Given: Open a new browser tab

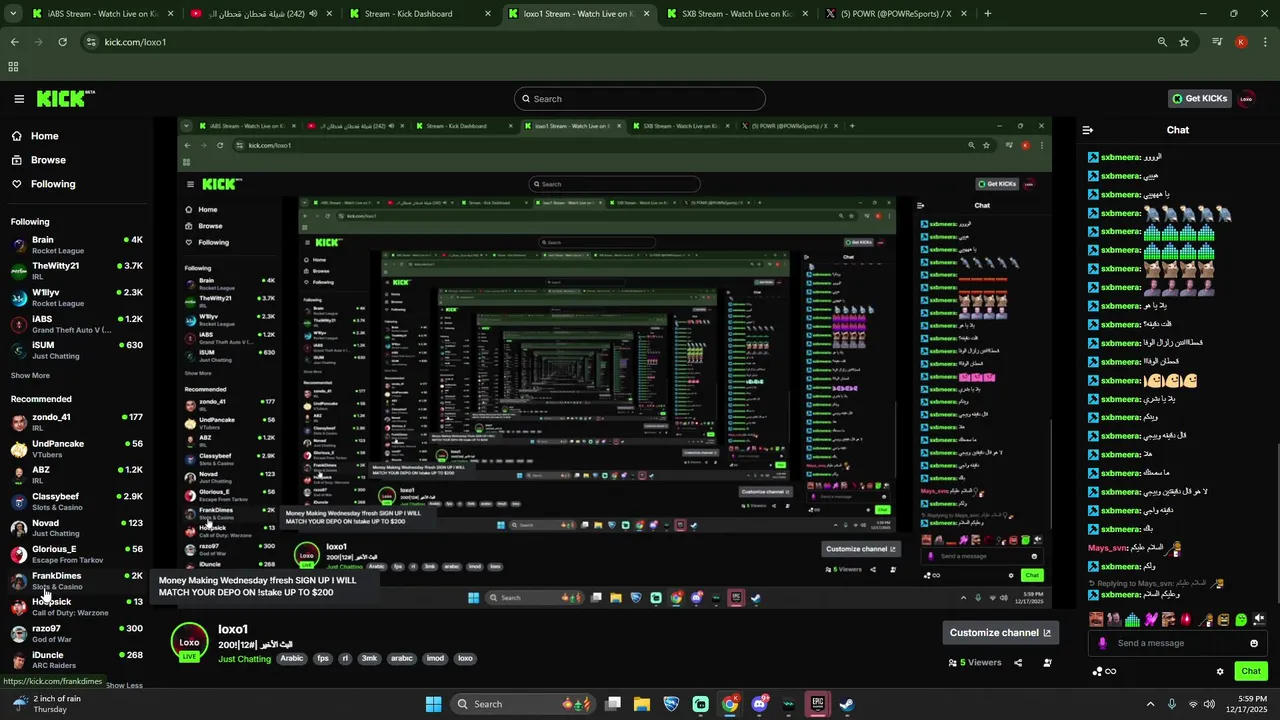Looking at the screenshot, I should (x=988, y=14).
